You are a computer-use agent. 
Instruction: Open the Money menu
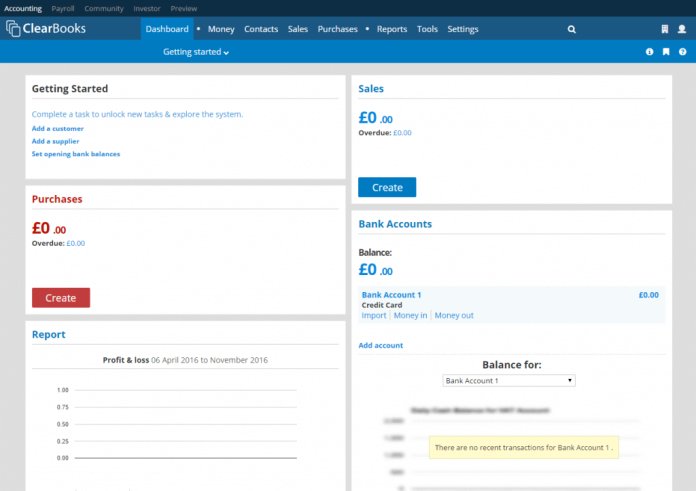221,29
